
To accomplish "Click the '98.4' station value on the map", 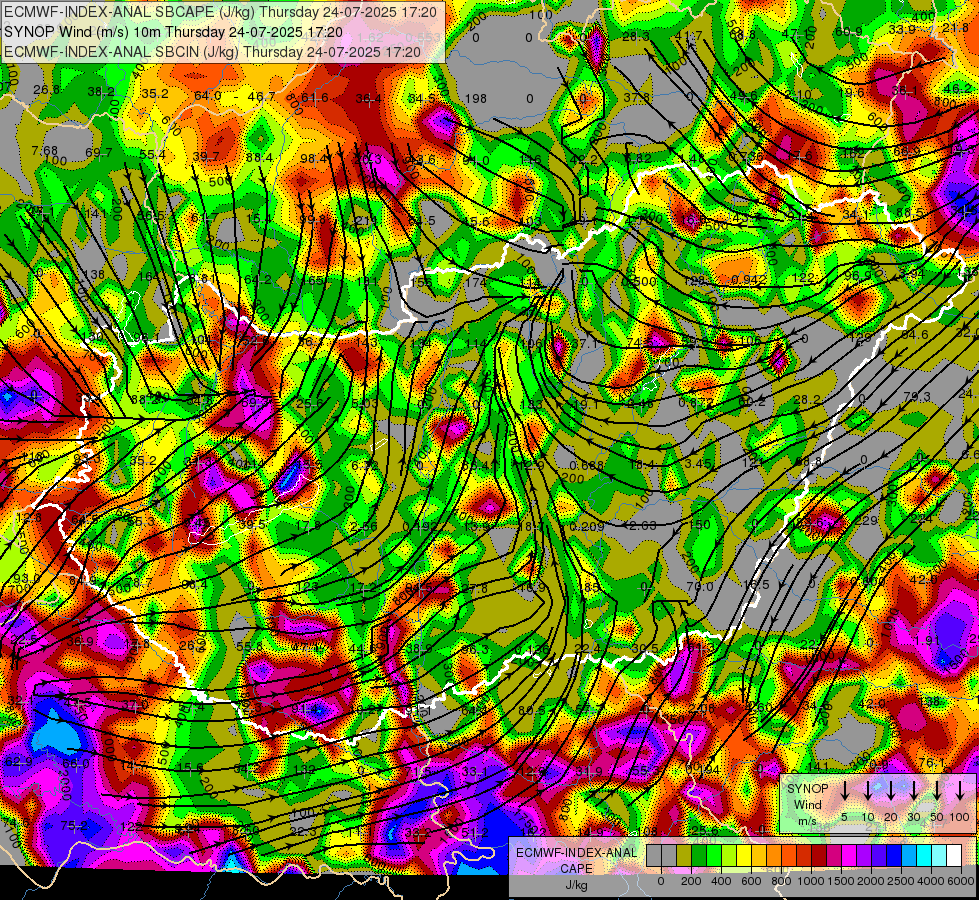I will (313, 159).
